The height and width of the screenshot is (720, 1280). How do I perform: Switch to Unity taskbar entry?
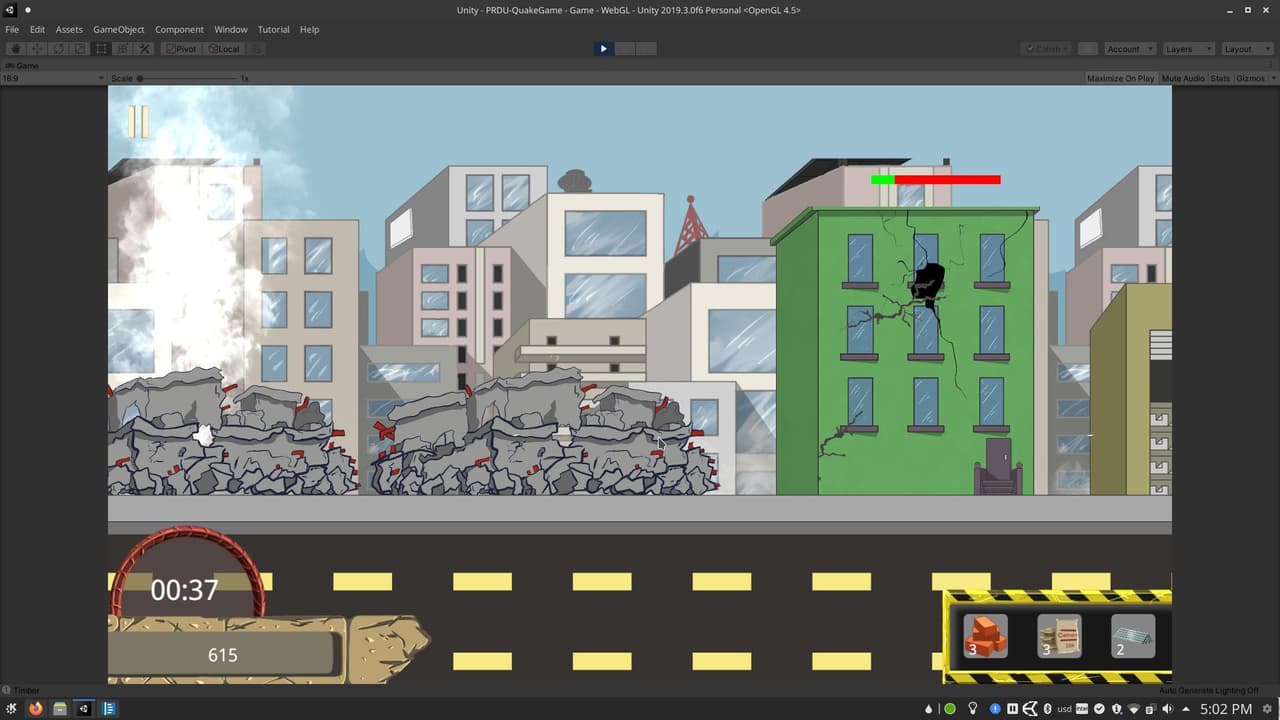click(x=84, y=709)
